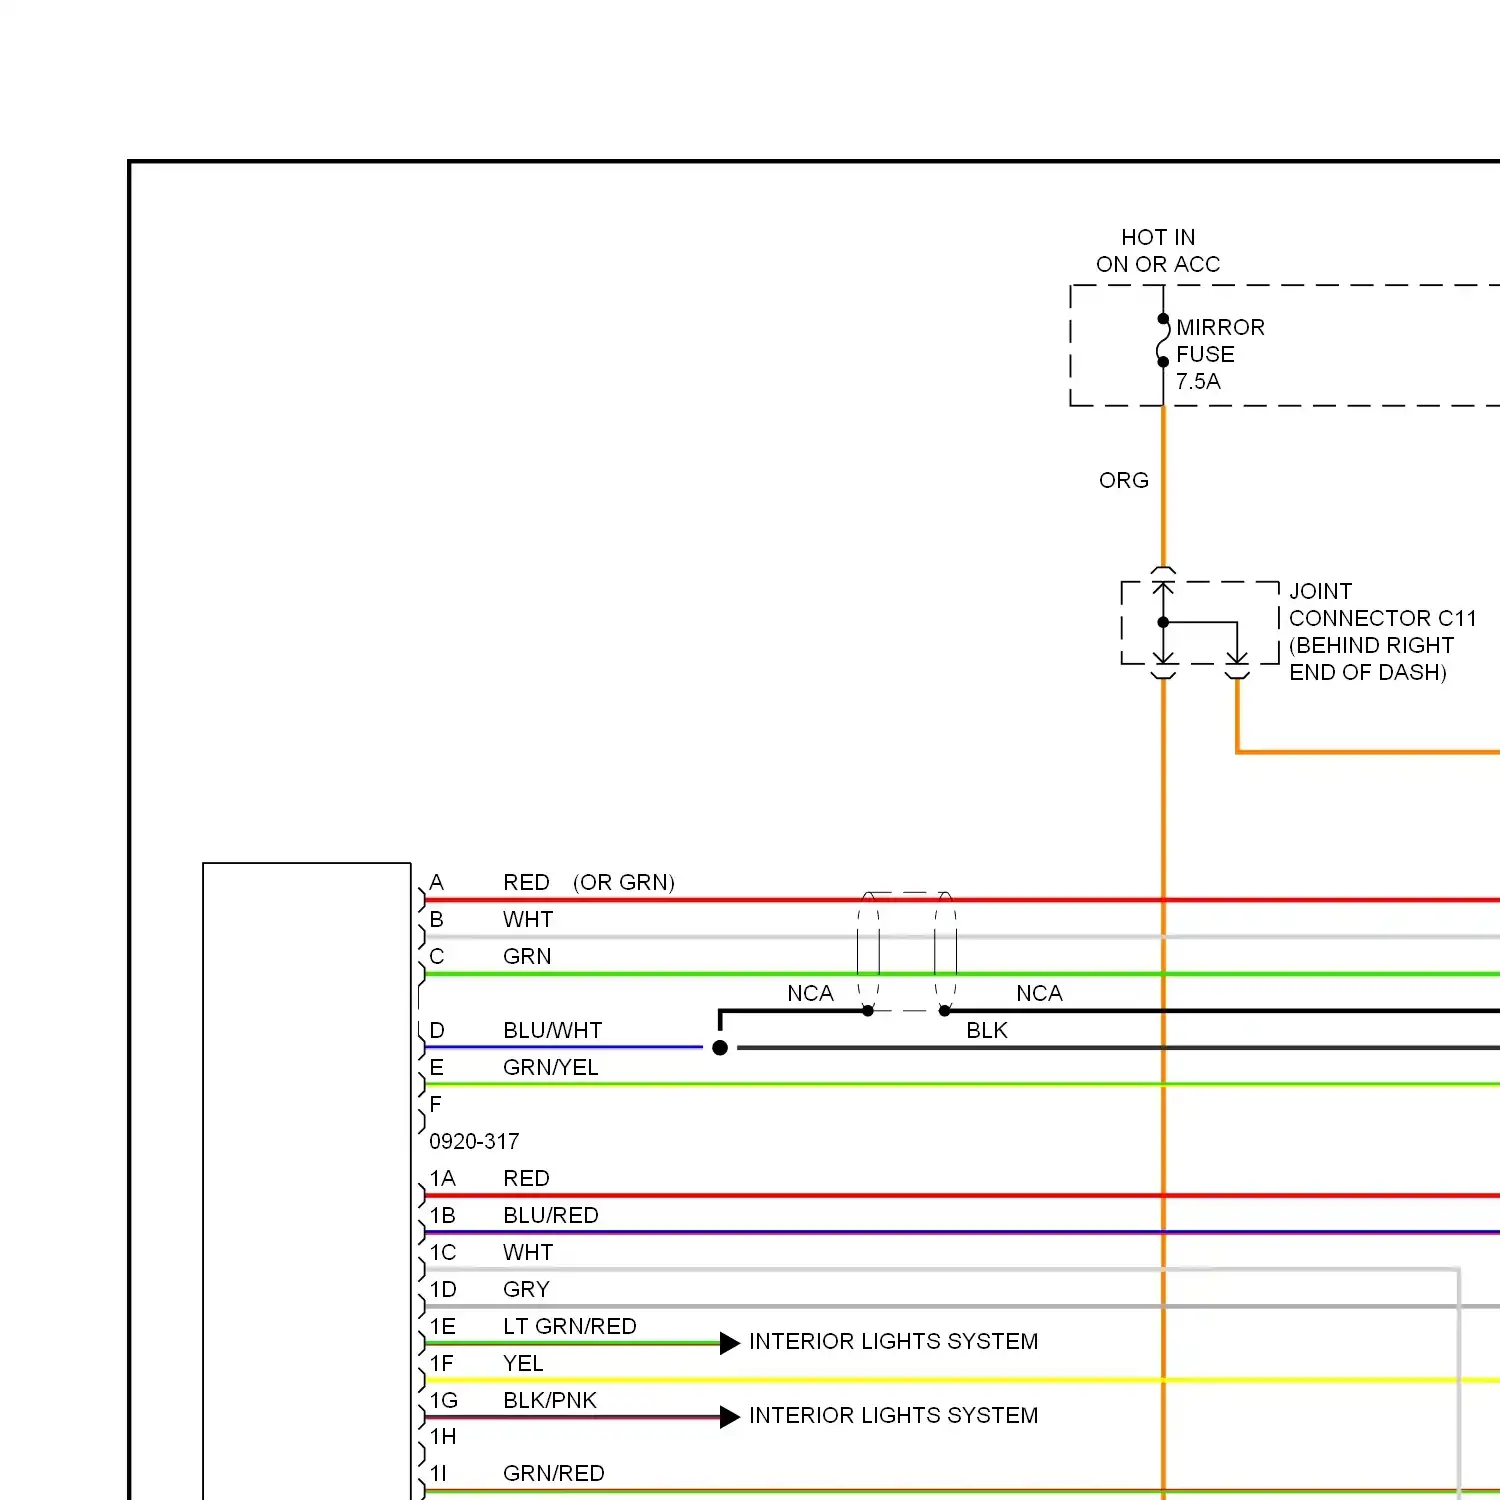Select pin letter D on the connector
The width and height of the screenshot is (1500, 1500).
pos(437,1031)
